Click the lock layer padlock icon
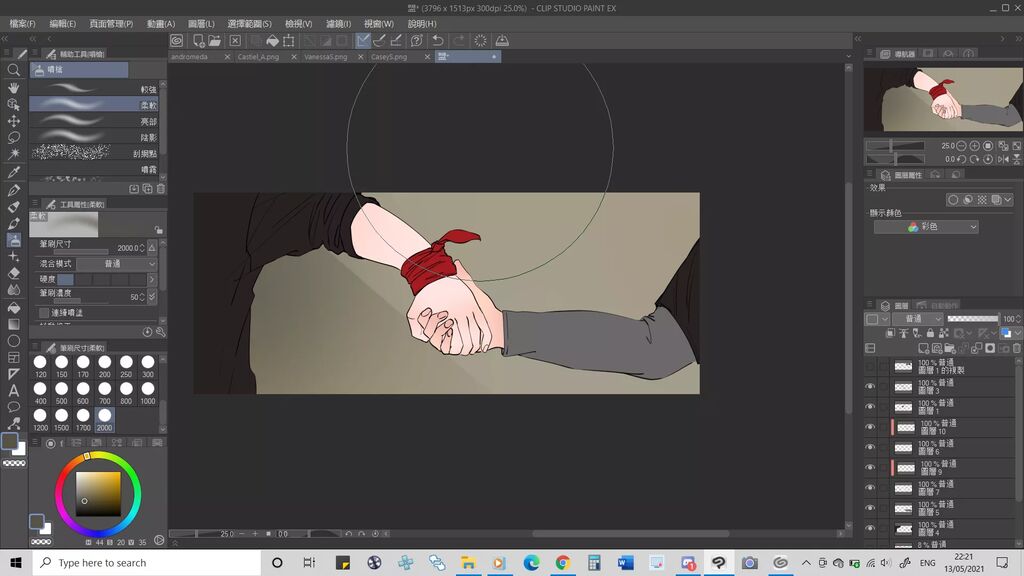The height and width of the screenshot is (576, 1024). tap(930, 333)
